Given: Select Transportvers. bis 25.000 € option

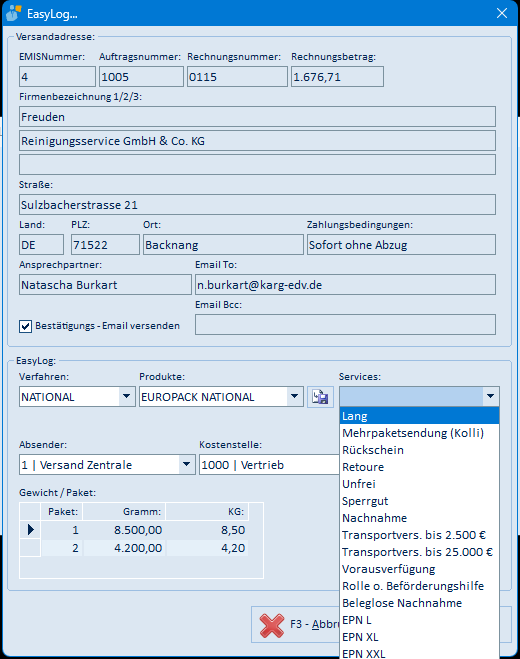Looking at the screenshot, I should pyautogui.click(x=419, y=552).
